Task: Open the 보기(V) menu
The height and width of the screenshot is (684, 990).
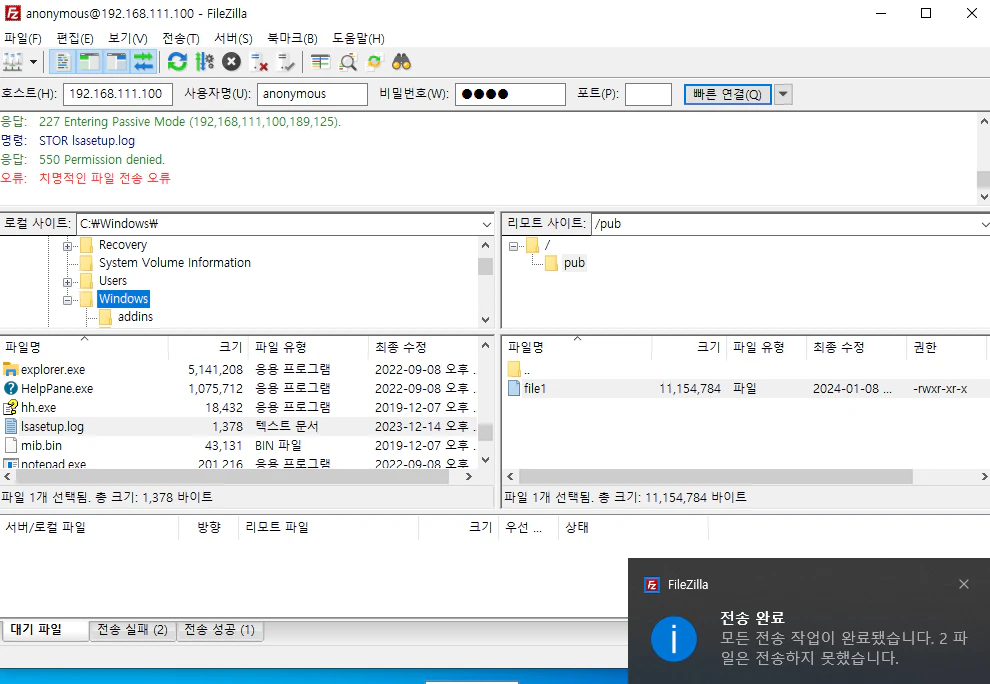Action: 128,39
